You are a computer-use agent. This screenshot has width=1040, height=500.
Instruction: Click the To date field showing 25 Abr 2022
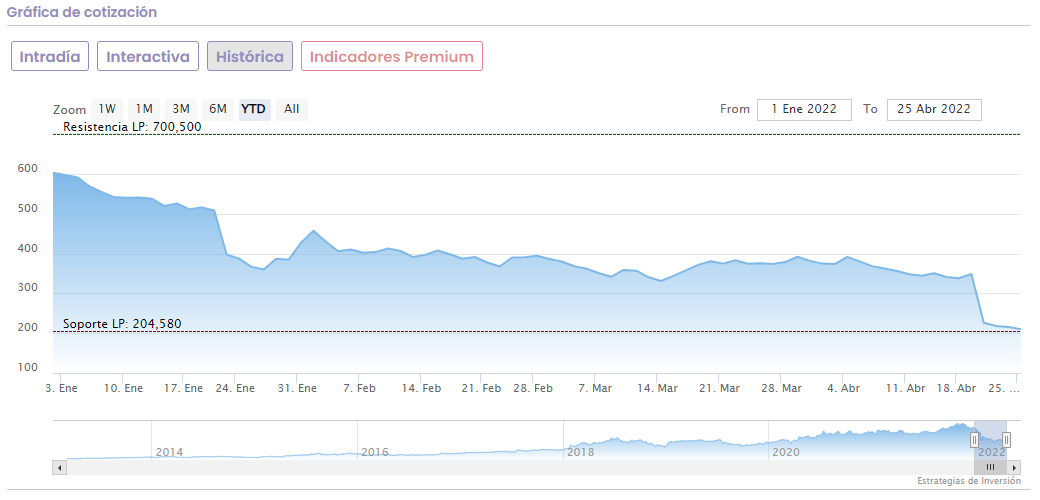coord(934,109)
